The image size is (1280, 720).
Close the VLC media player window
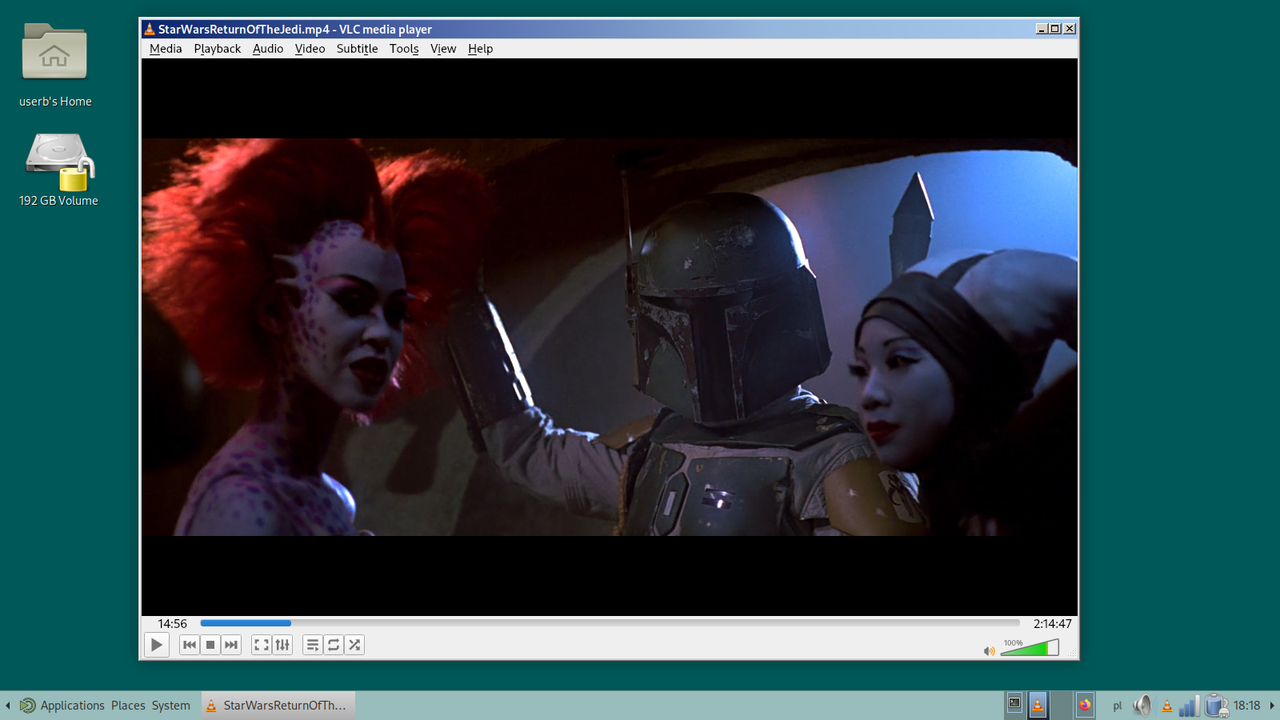tap(1070, 29)
